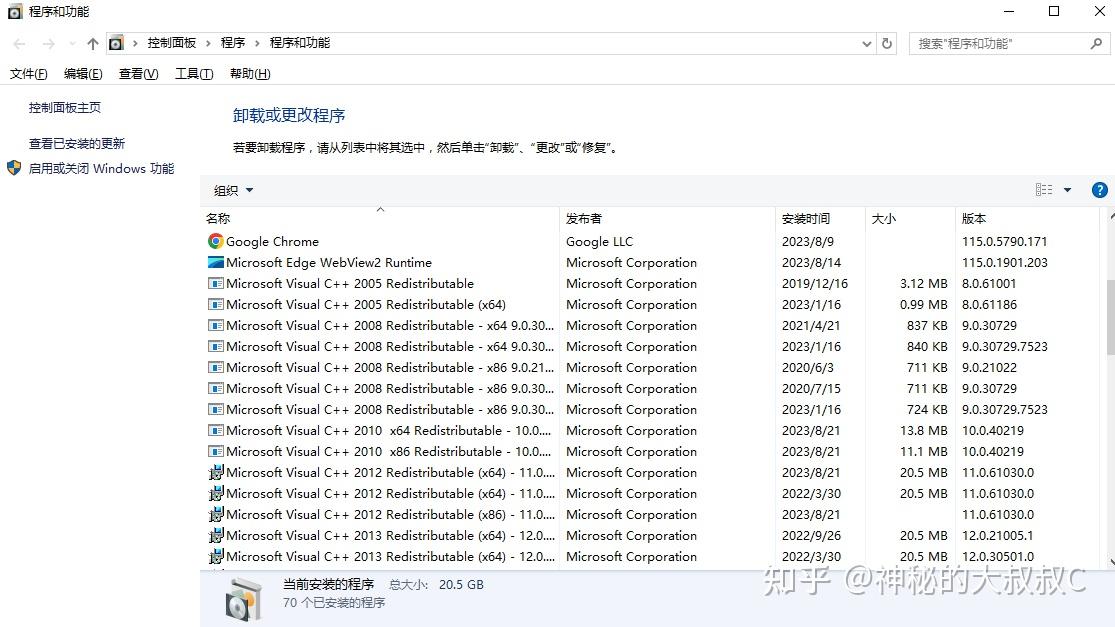Click the Forward navigation arrow
The height and width of the screenshot is (627, 1115).
click(x=48, y=43)
